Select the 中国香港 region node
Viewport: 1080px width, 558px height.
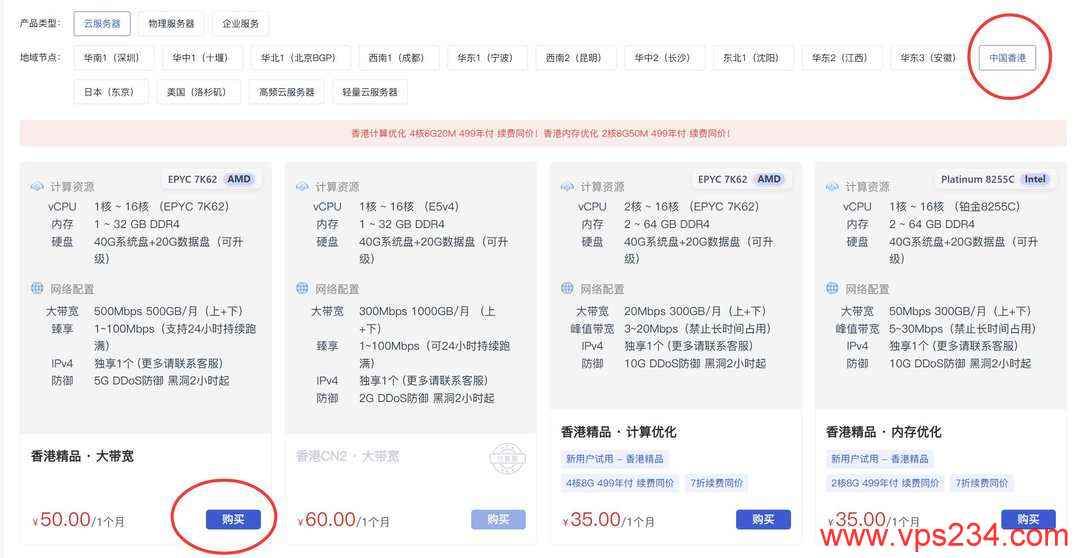tap(1007, 58)
